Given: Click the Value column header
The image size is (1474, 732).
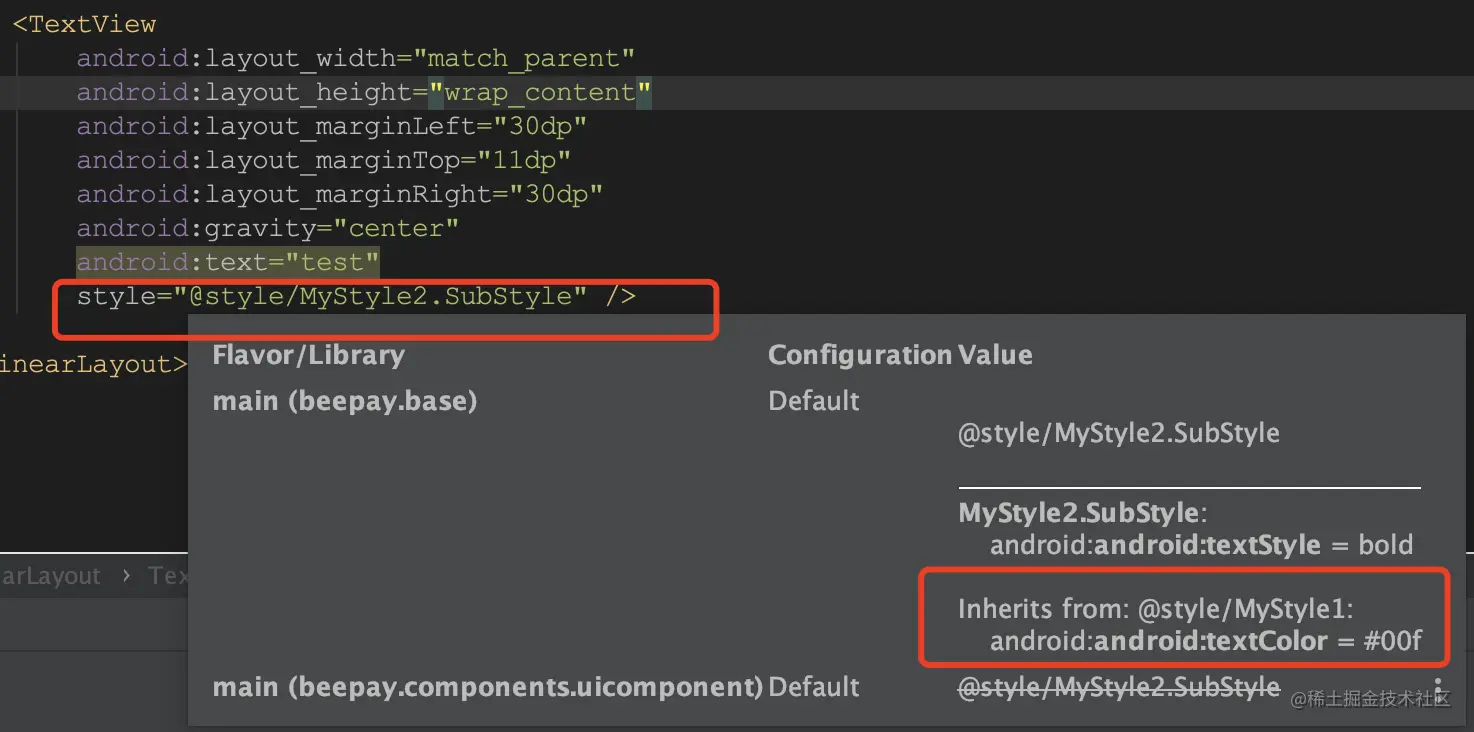Looking at the screenshot, I should [x=995, y=355].
